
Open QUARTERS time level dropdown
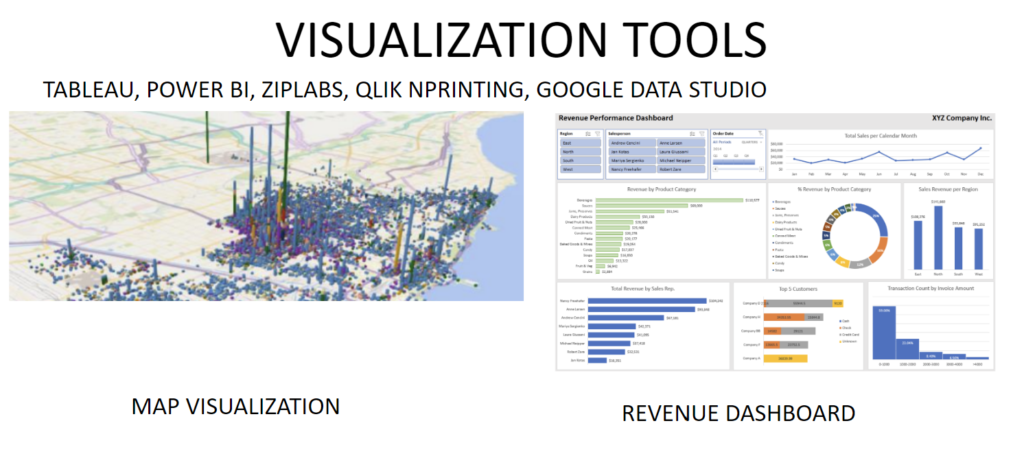coord(752,141)
